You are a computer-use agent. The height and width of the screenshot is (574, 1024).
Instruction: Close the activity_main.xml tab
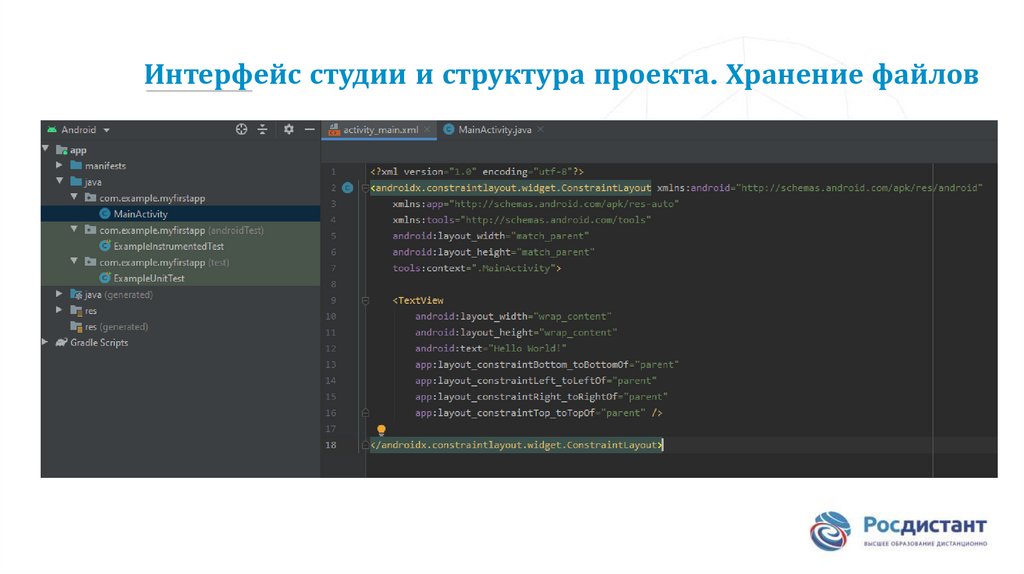(x=427, y=130)
